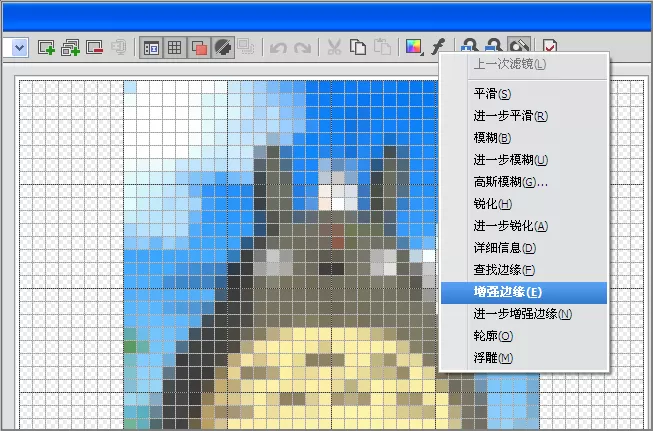Screen dimensions: 653x431
Task: Toggle the pixel grid display icon
Action: coord(174,47)
